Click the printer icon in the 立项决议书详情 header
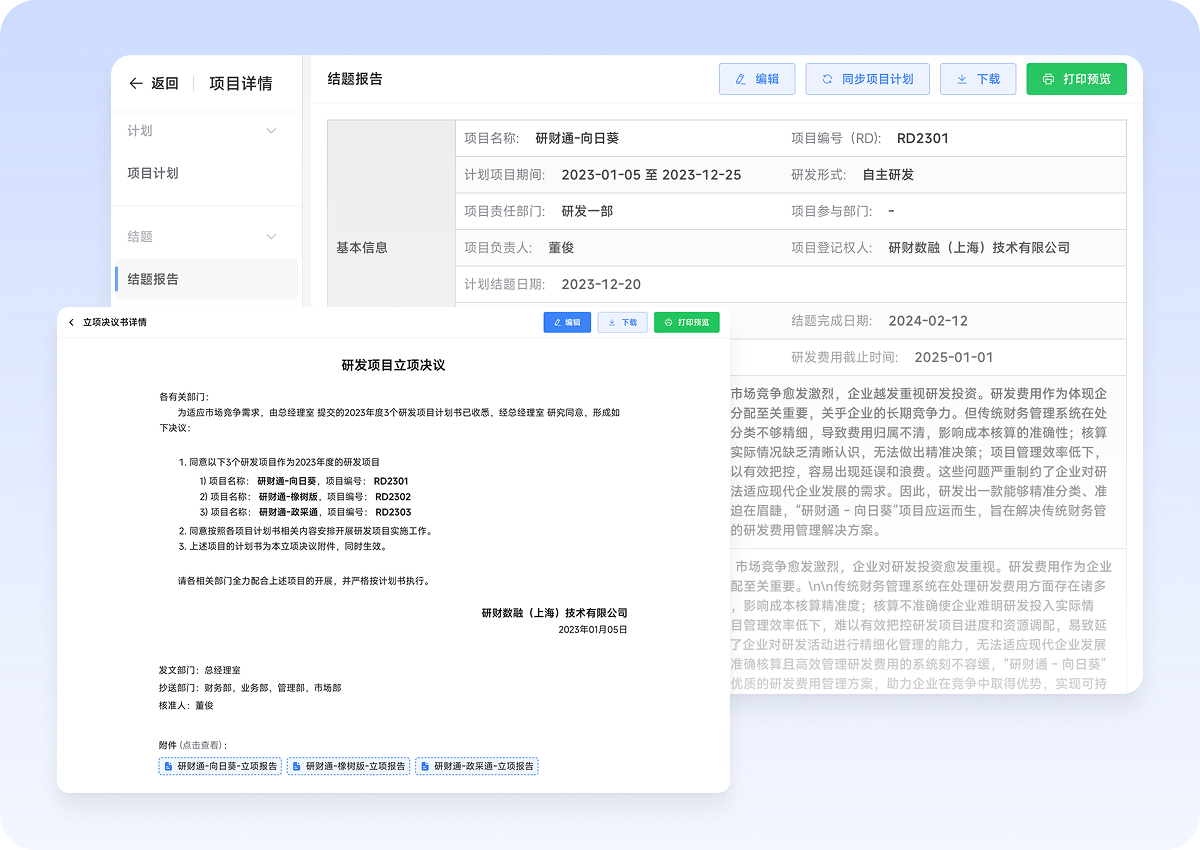 (669, 322)
